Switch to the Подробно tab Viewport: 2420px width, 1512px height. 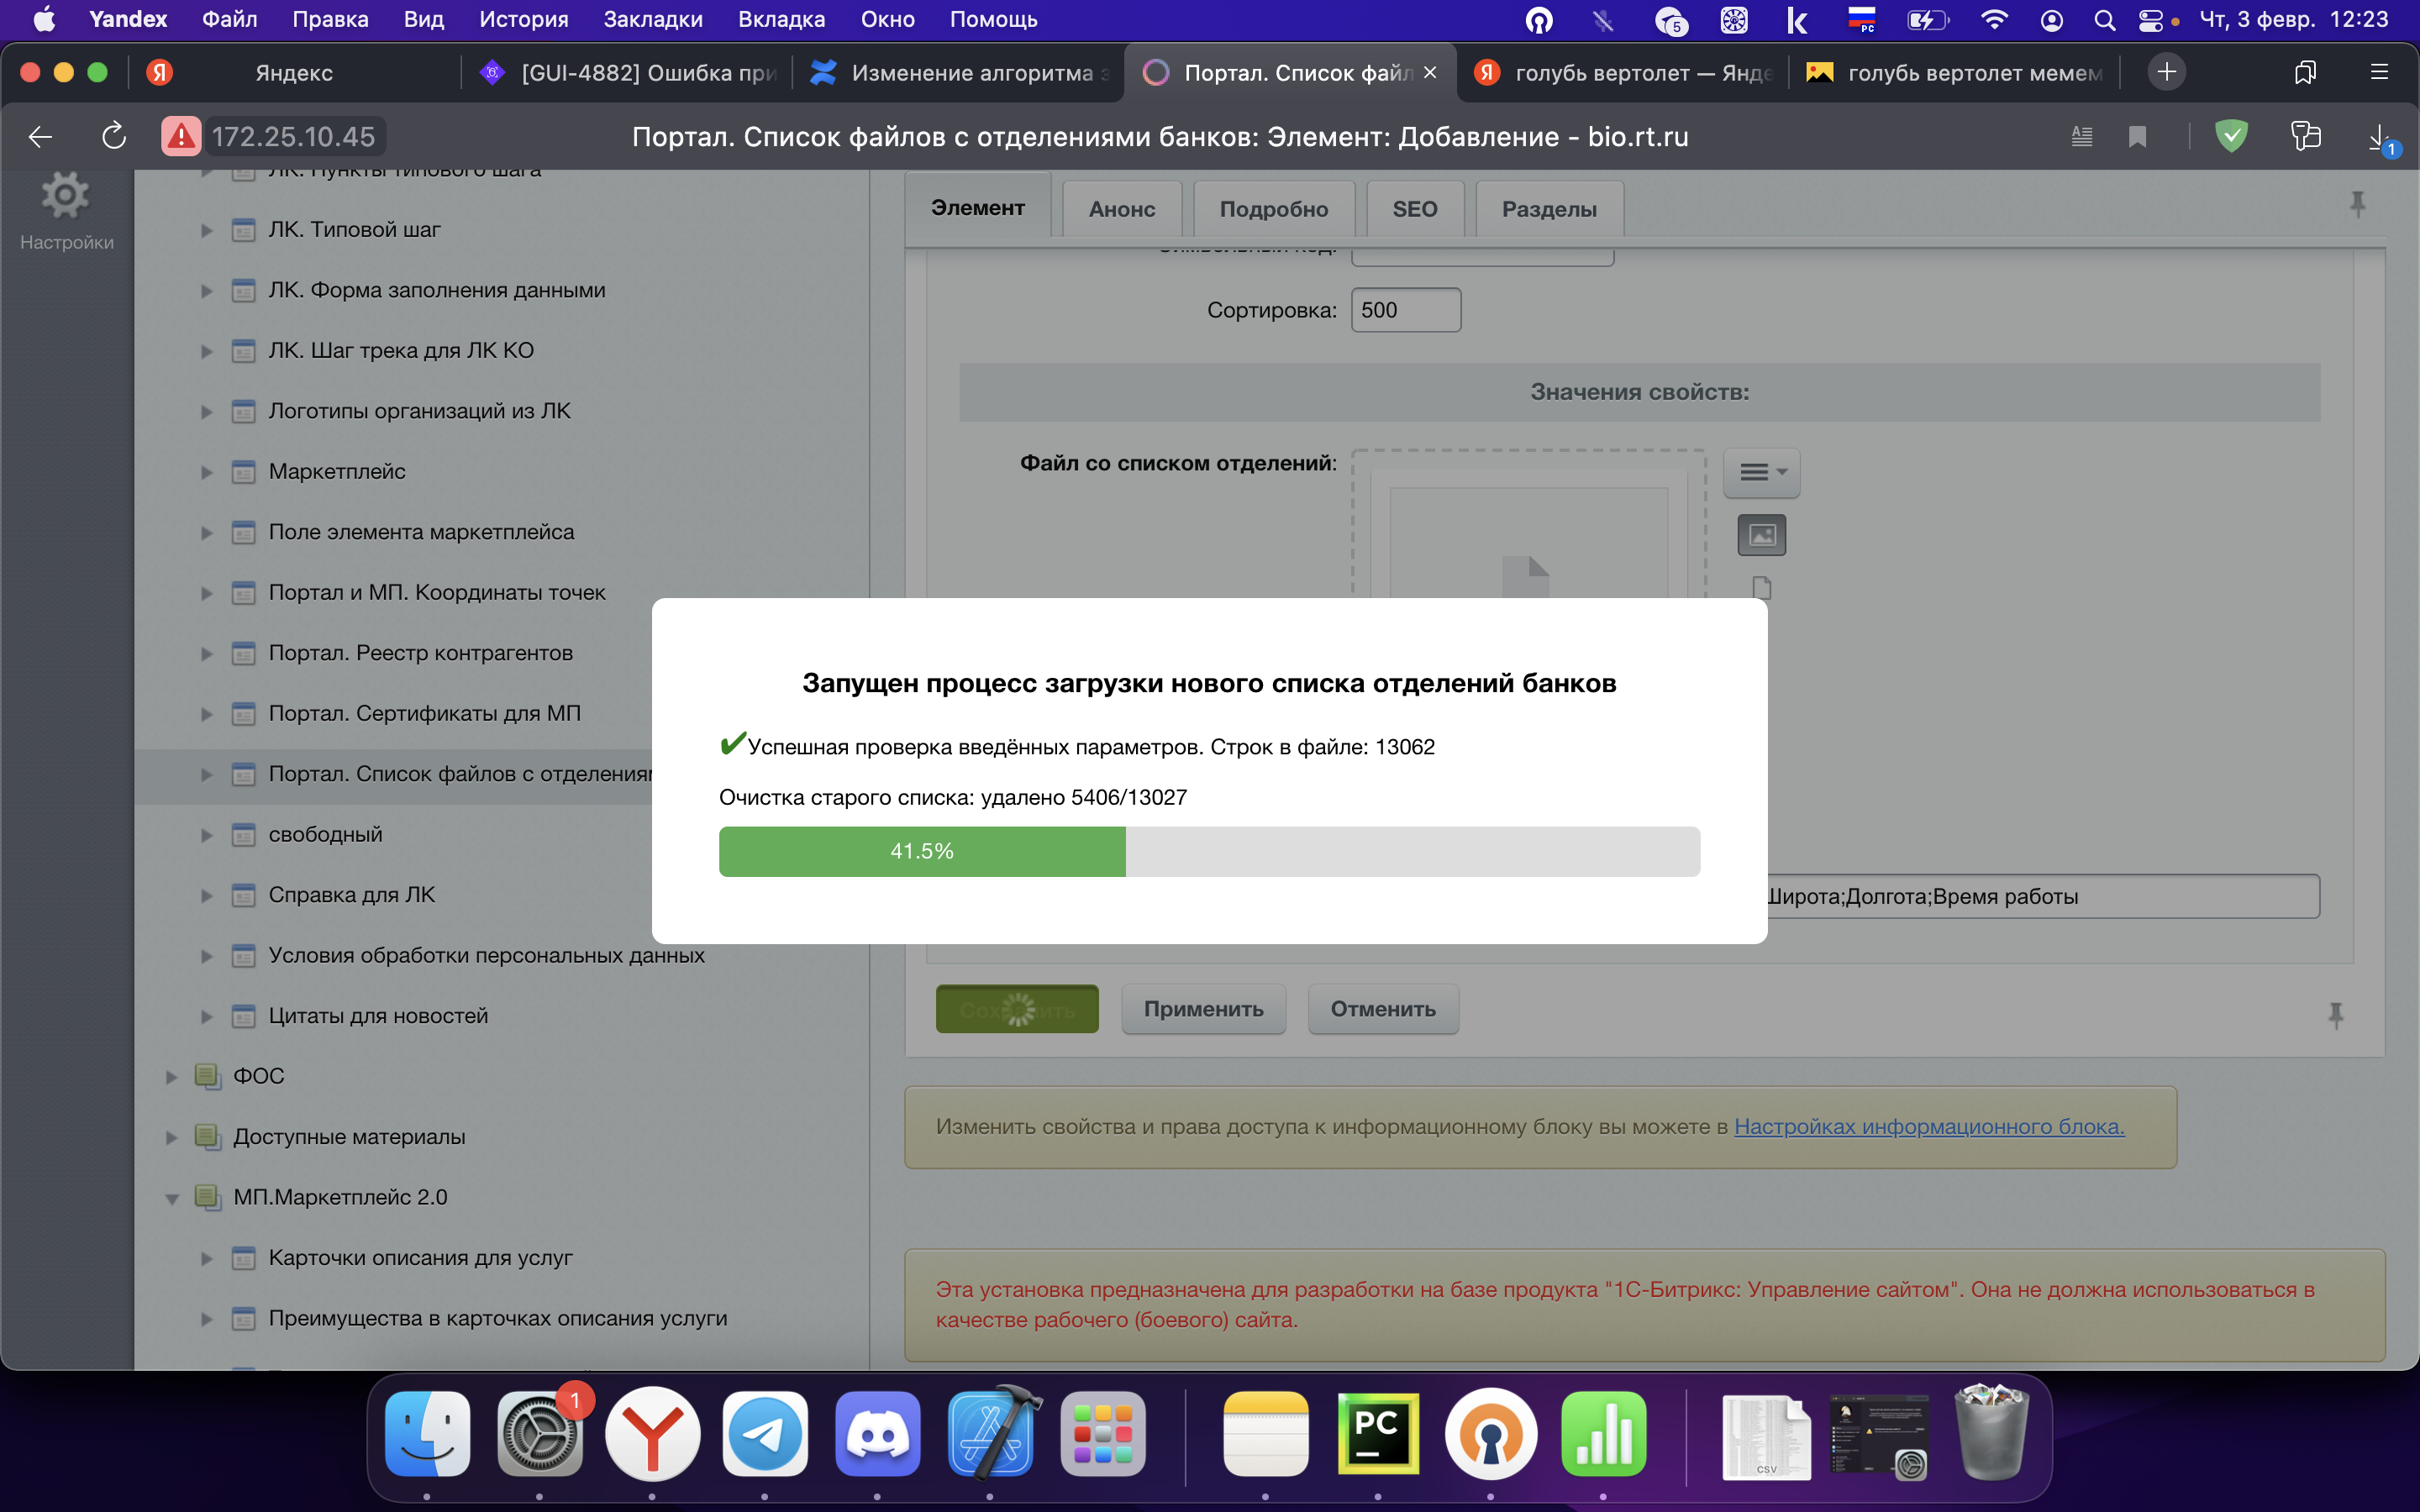tap(1273, 209)
